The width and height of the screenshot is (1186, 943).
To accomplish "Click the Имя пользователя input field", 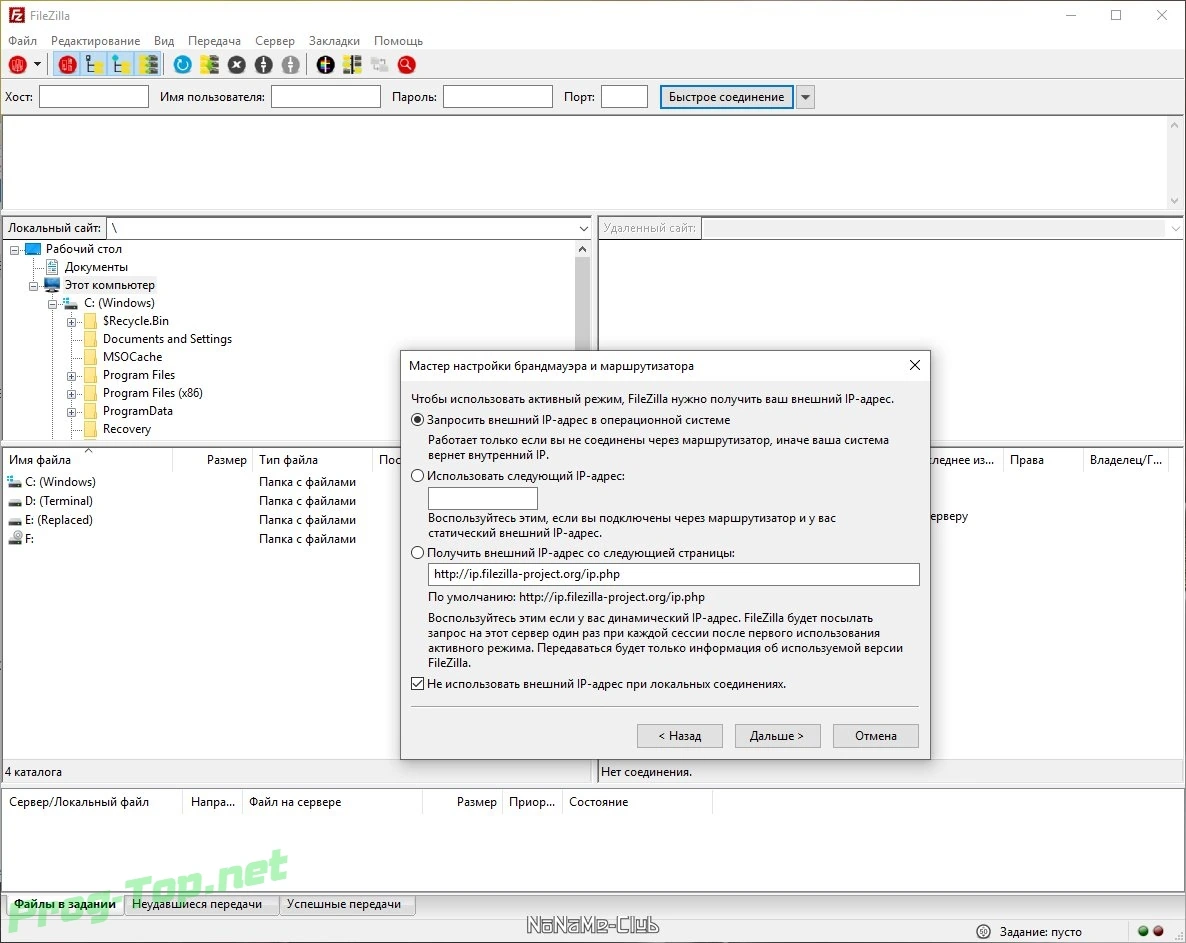I will (326, 97).
